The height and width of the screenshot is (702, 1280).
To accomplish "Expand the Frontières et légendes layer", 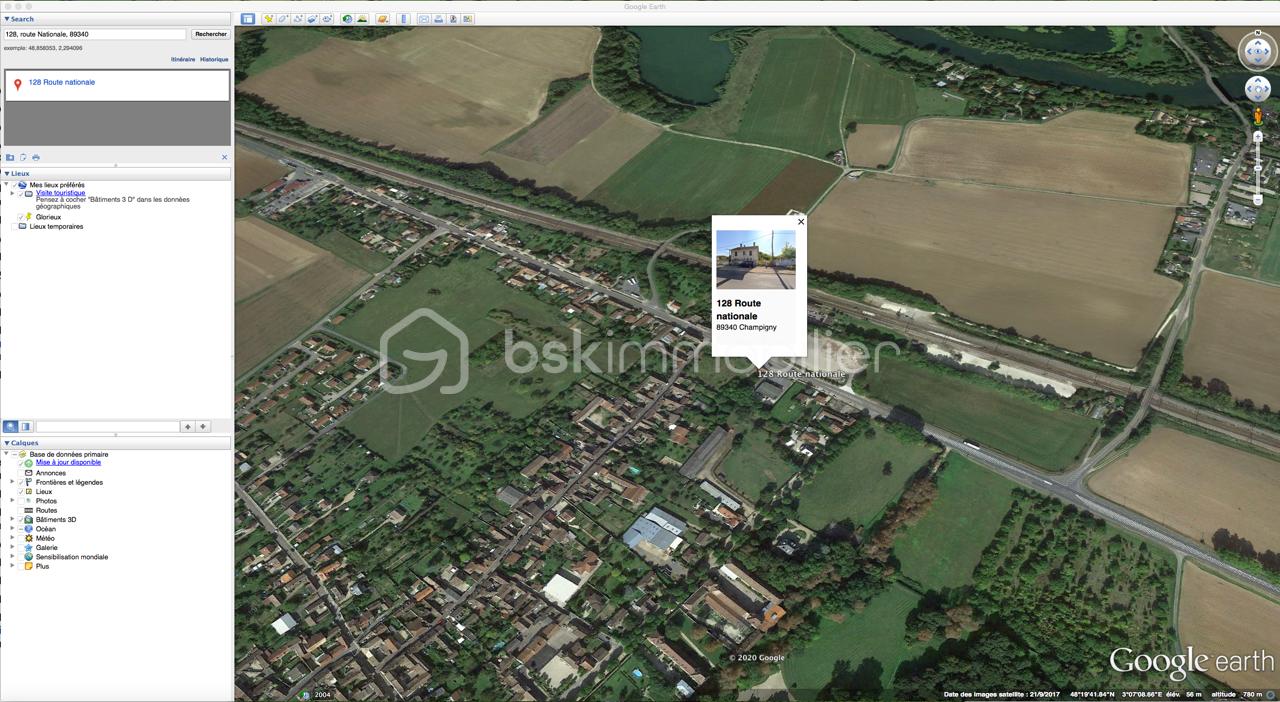I will [12, 482].
